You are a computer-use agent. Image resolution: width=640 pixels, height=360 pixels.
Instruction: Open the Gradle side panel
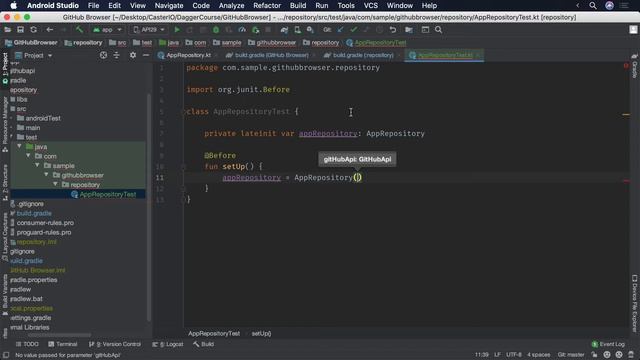tap(634, 67)
